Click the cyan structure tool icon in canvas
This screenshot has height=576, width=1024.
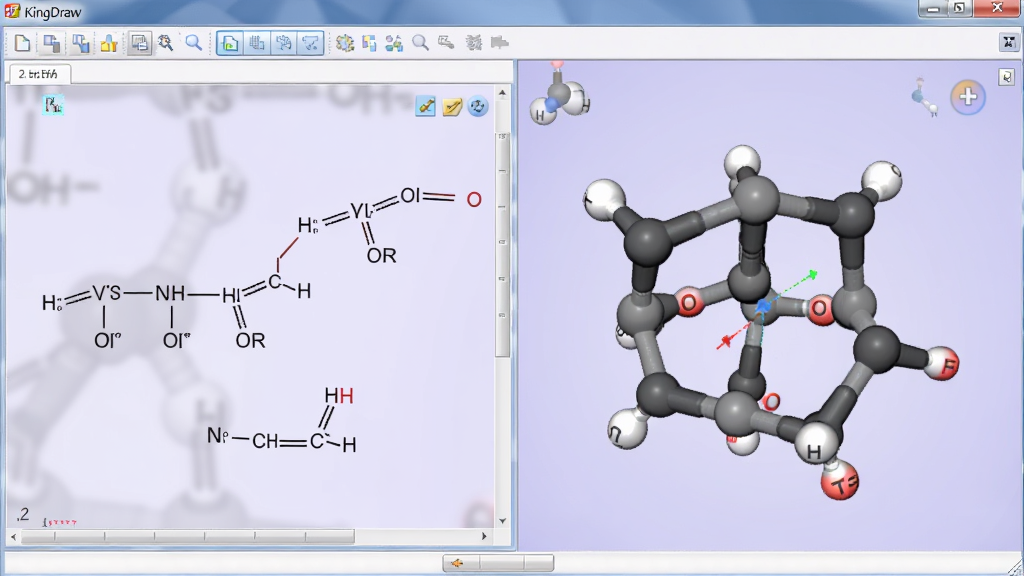pyautogui.click(x=53, y=104)
